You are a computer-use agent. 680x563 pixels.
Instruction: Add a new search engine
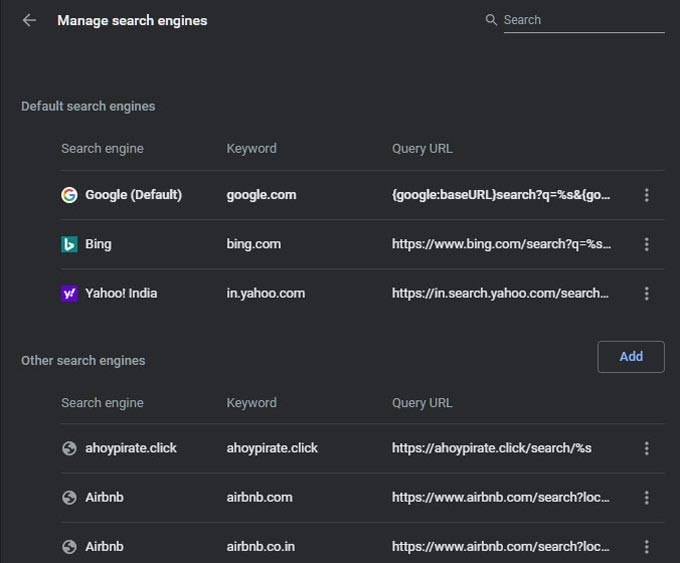631,357
